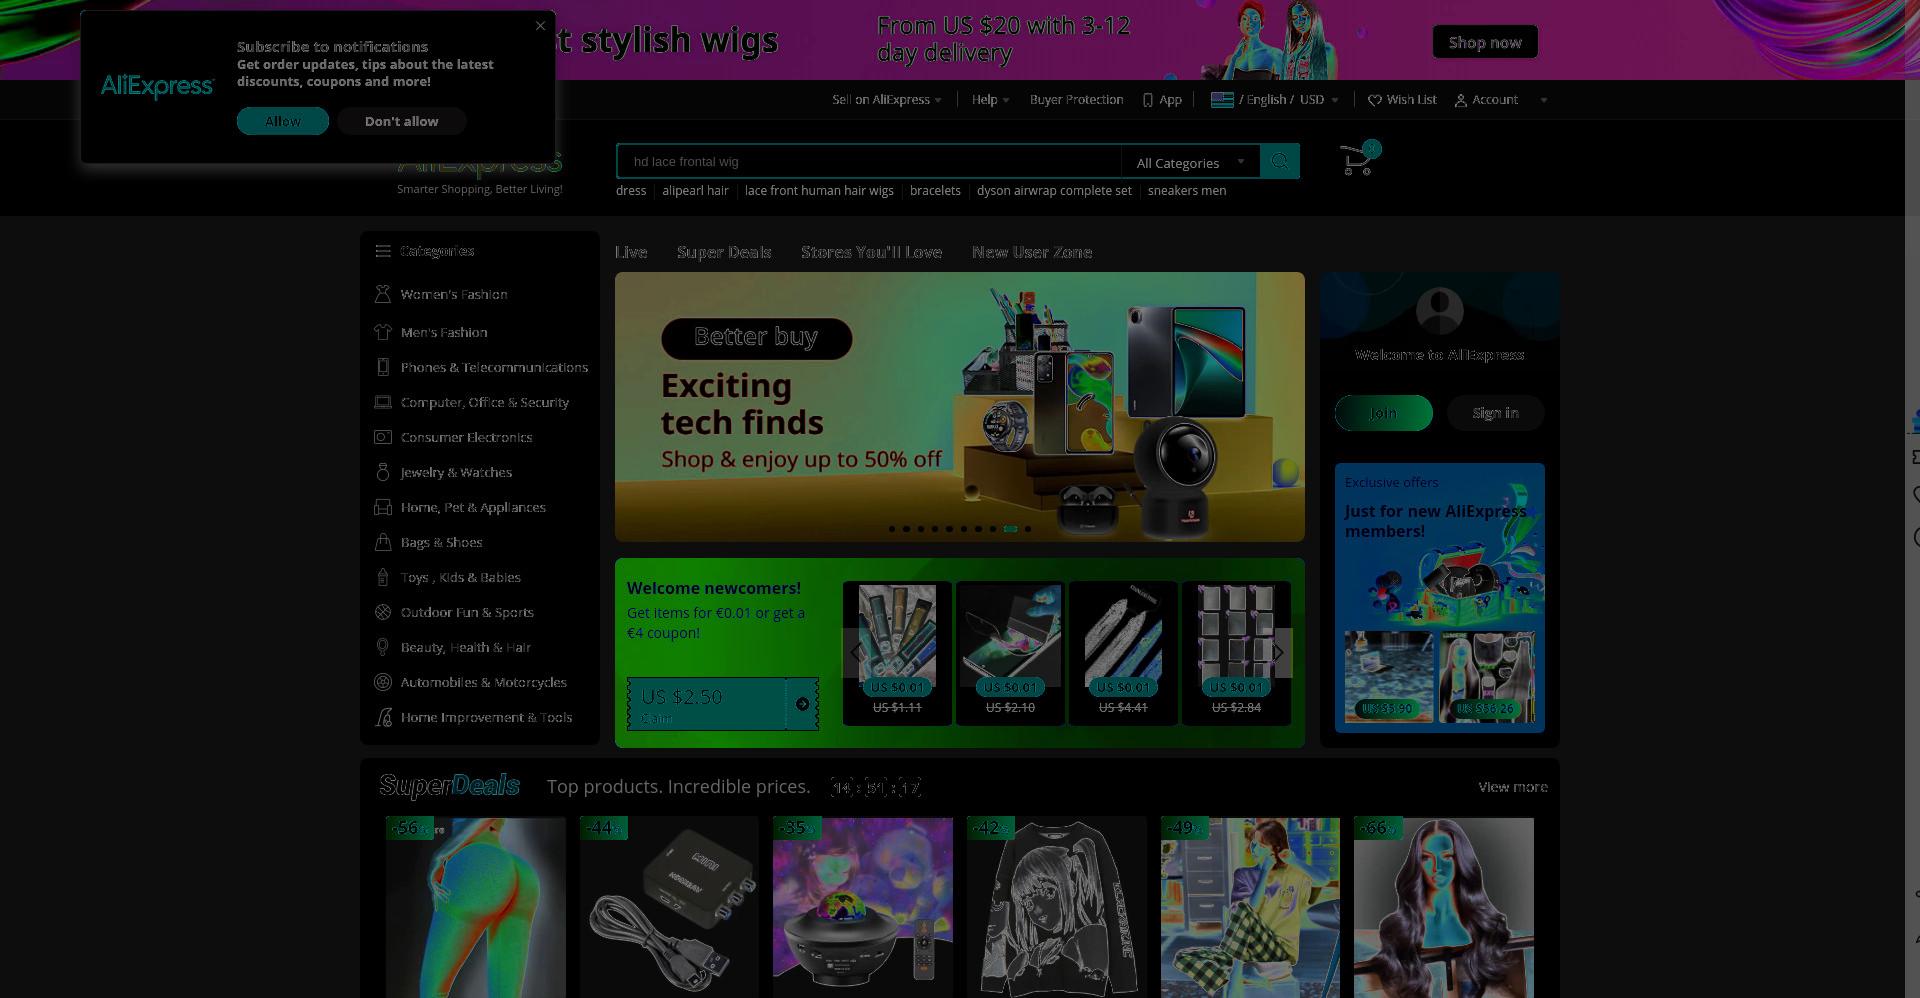1920x998 pixels.
Task: Click the Account person icon
Action: 1460,100
